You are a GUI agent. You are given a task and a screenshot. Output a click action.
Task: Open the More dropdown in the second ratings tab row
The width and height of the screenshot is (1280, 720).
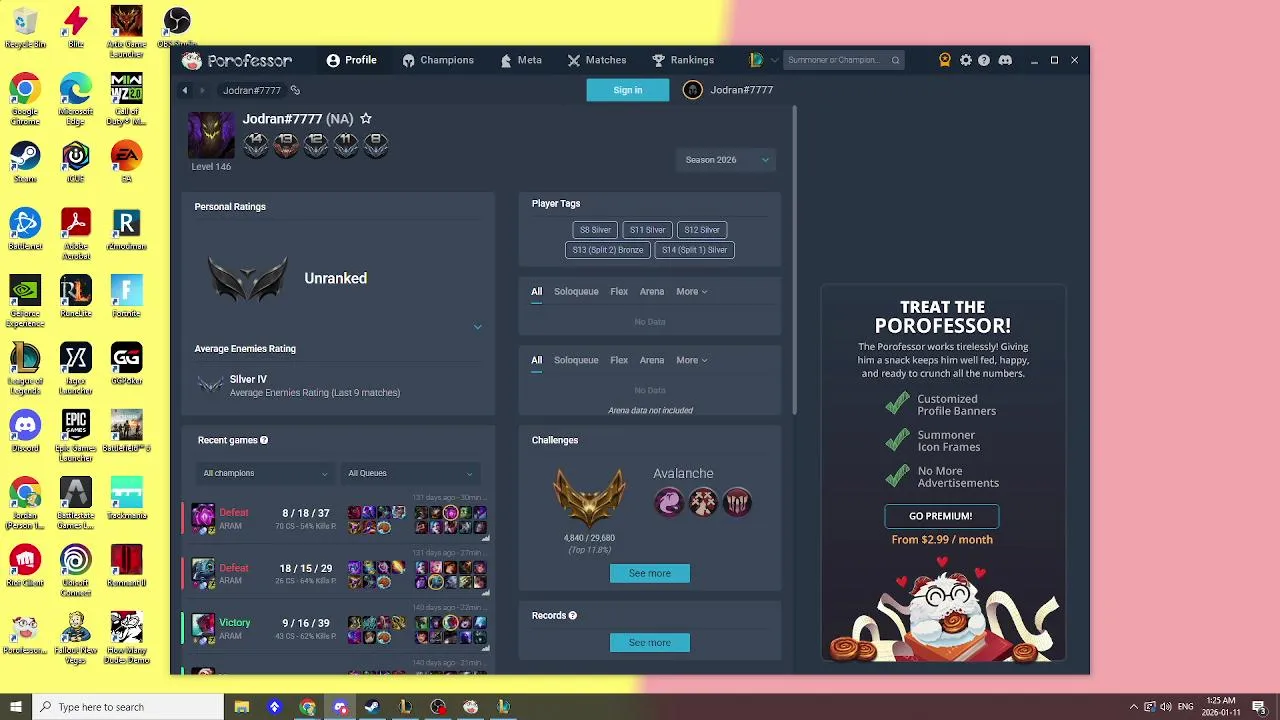coord(691,360)
